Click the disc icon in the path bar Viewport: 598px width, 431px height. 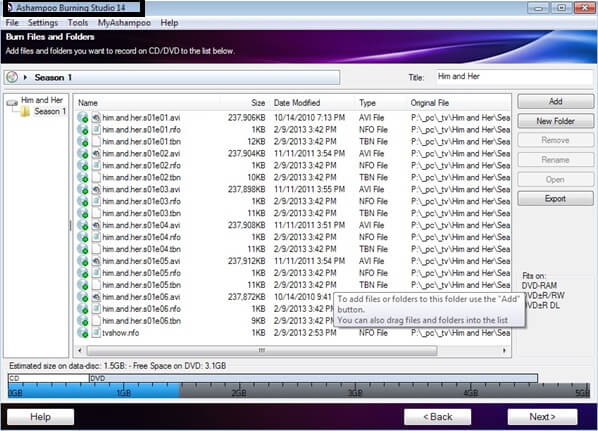pyautogui.click(x=12, y=77)
